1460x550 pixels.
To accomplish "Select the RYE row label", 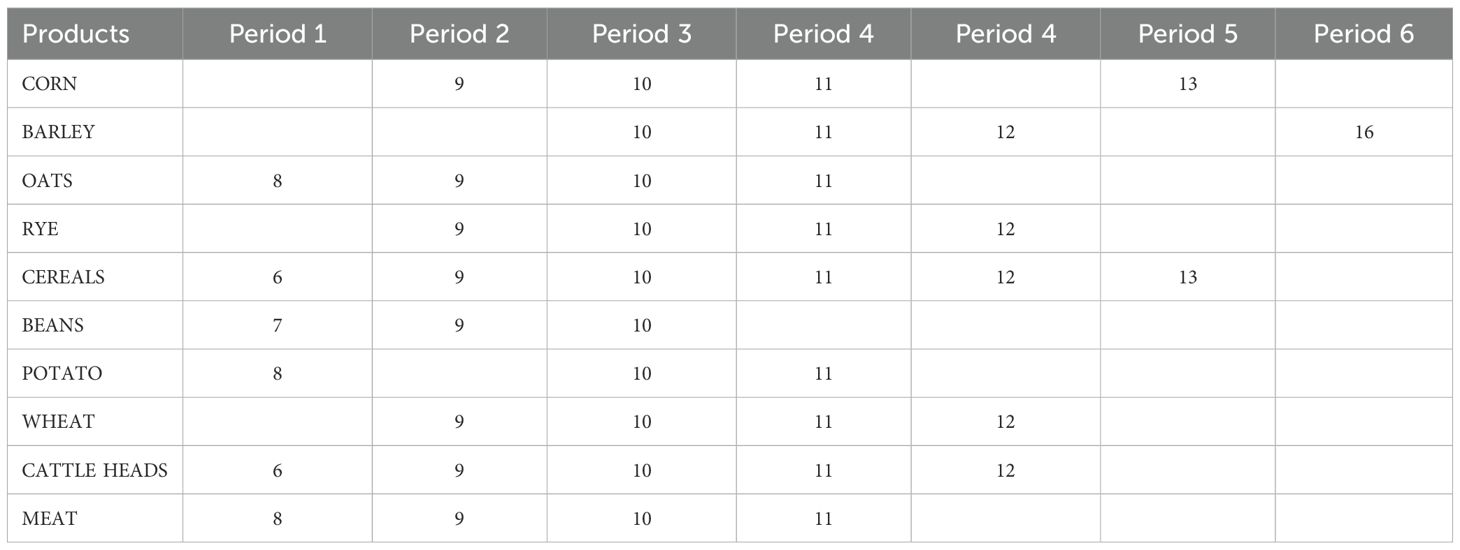I will 40,229.
